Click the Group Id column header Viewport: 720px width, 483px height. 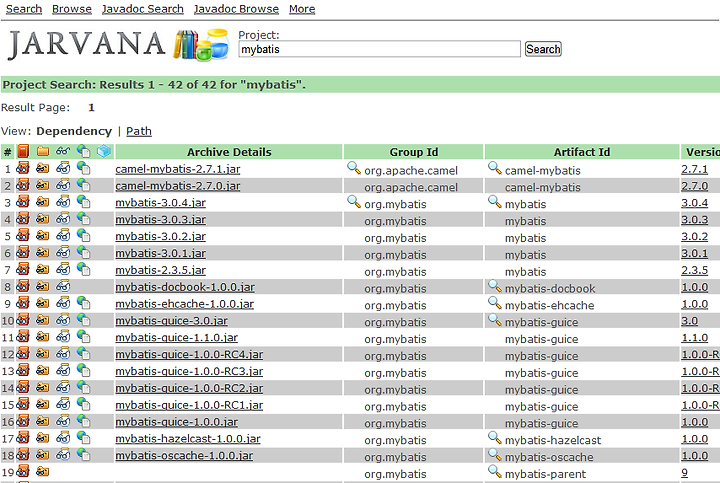(414, 152)
